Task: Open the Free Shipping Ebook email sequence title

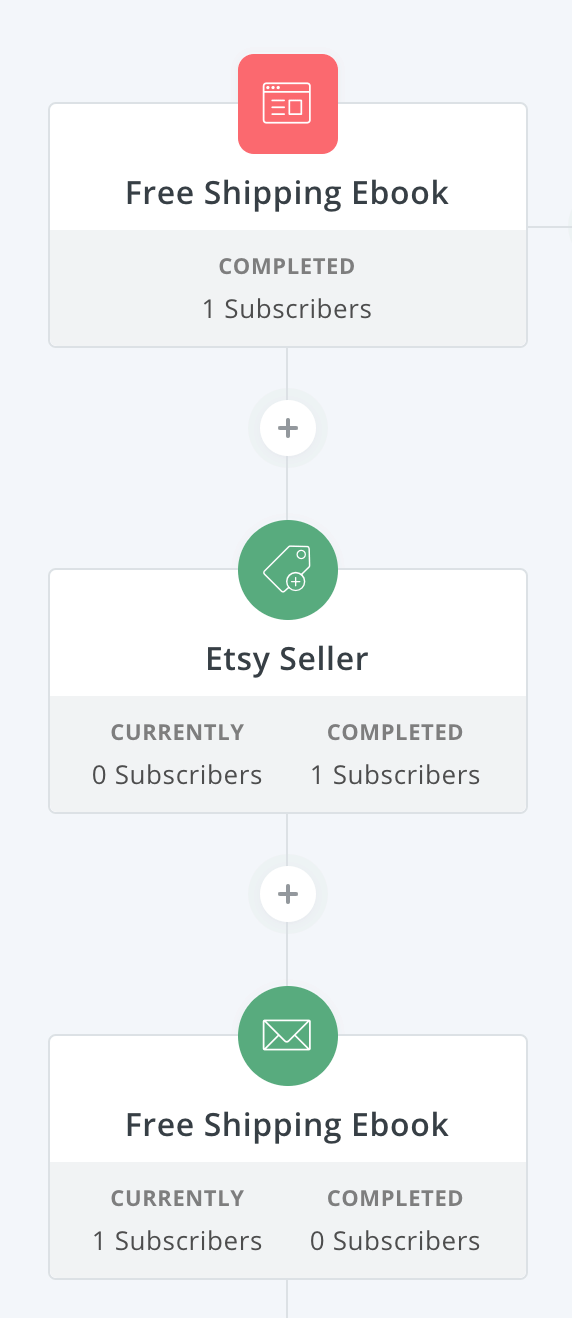Action: click(287, 1125)
